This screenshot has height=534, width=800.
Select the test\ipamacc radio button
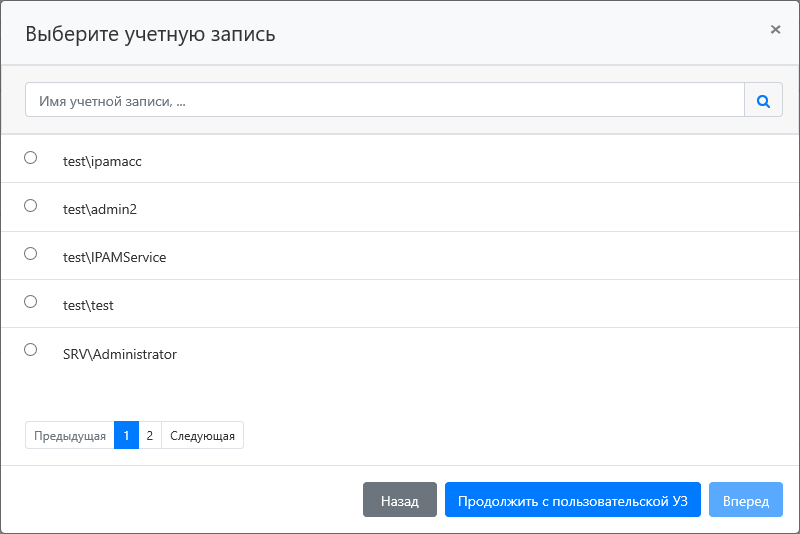tap(30, 158)
